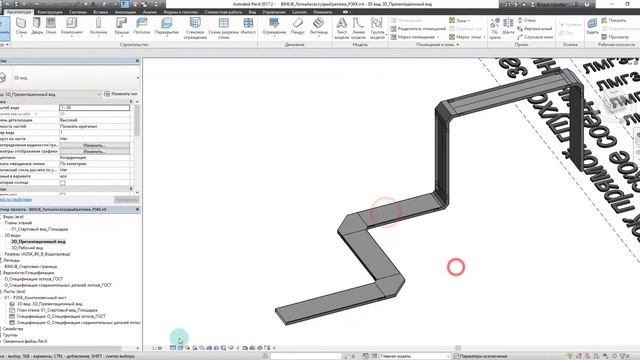Open the Управление ribbon tab
Screen dimensions: 640x360
[x=274, y=12]
